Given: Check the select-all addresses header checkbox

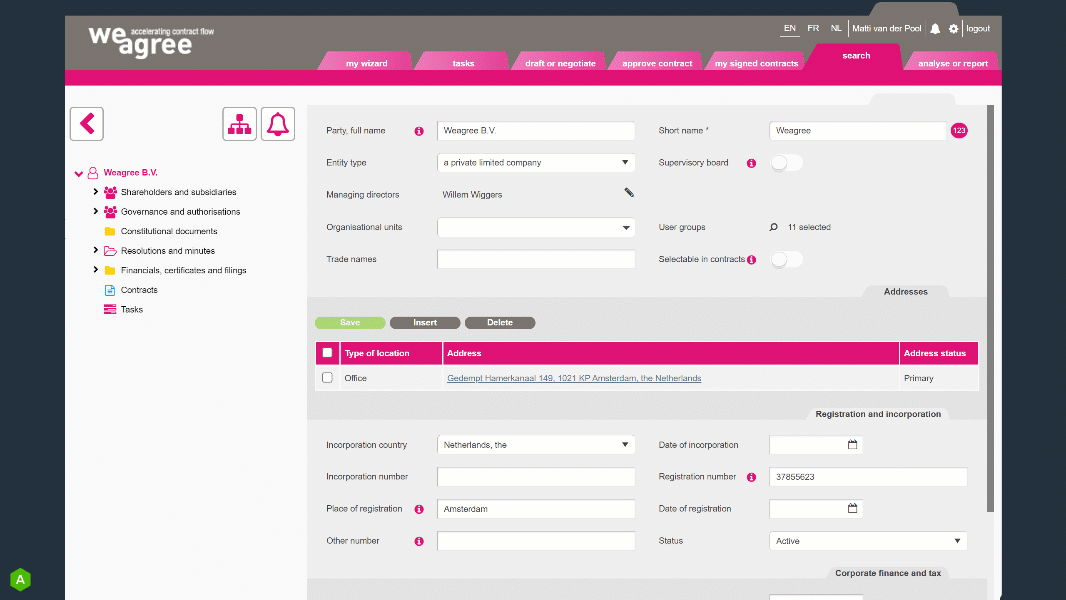Looking at the screenshot, I should coord(327,353).
